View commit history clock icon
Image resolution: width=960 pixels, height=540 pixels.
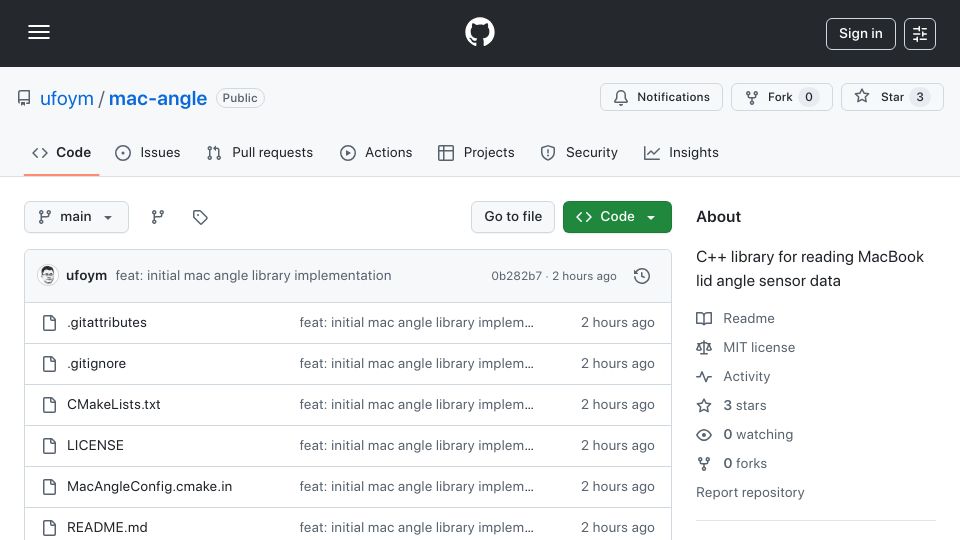(x=642, y=276)
